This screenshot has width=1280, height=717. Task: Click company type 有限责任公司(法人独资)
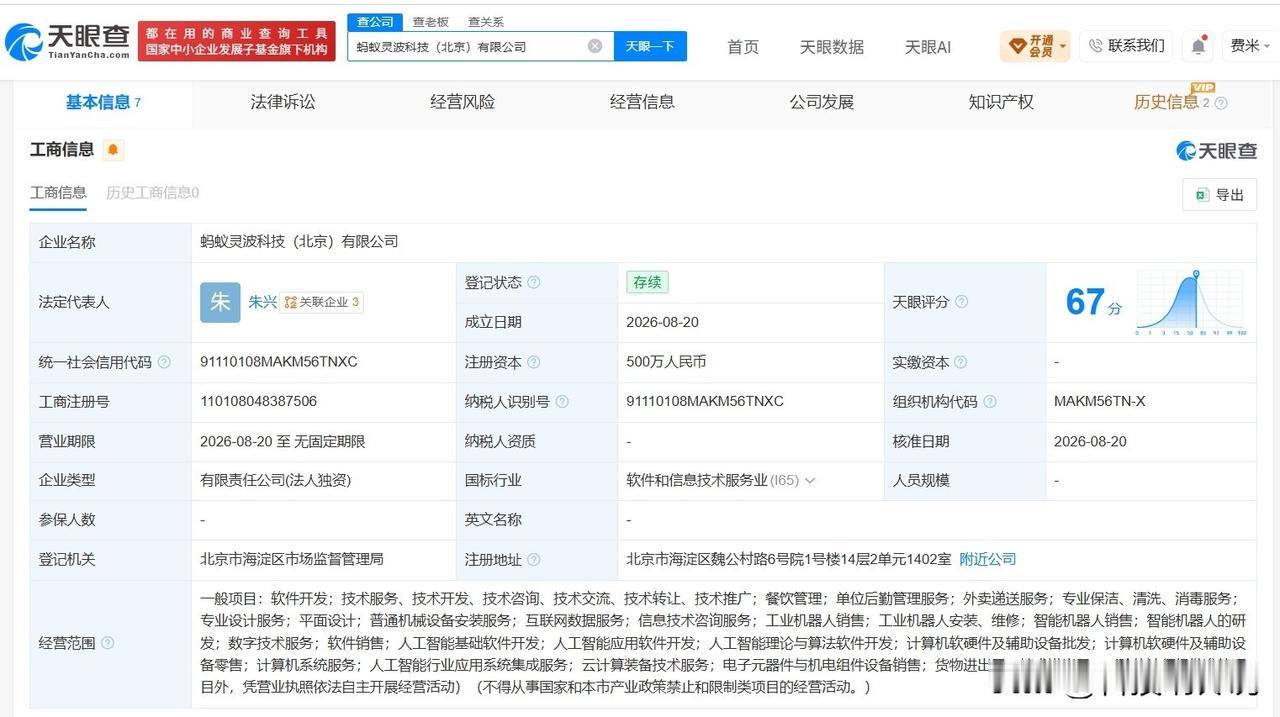pos(276,481)
